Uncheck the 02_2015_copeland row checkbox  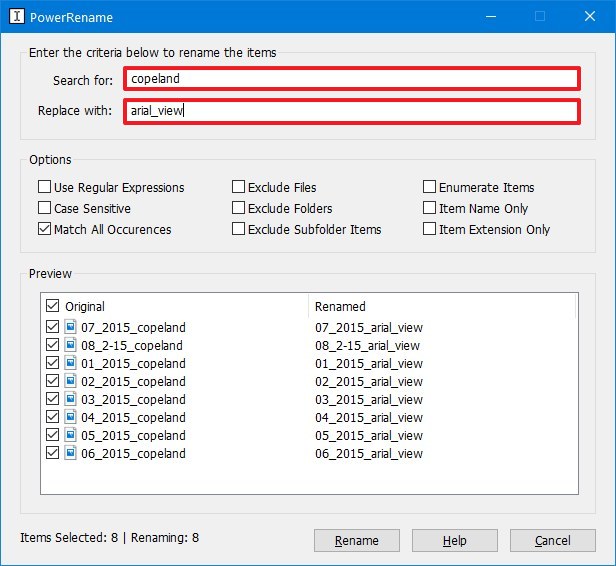point(53,381)
